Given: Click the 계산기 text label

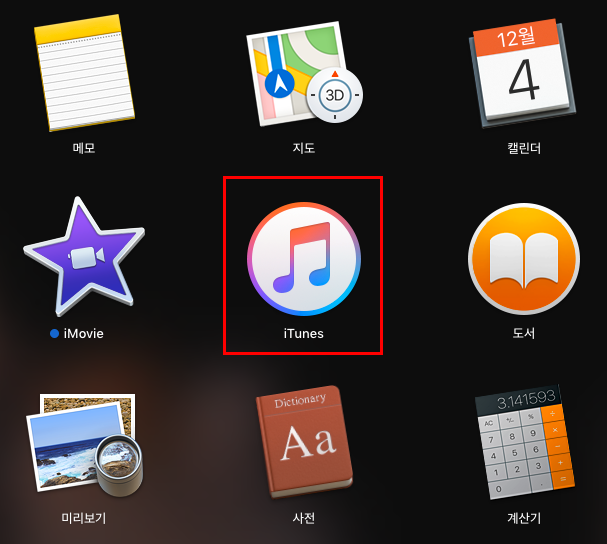Looking at the screenshot, I should [524, 518].
